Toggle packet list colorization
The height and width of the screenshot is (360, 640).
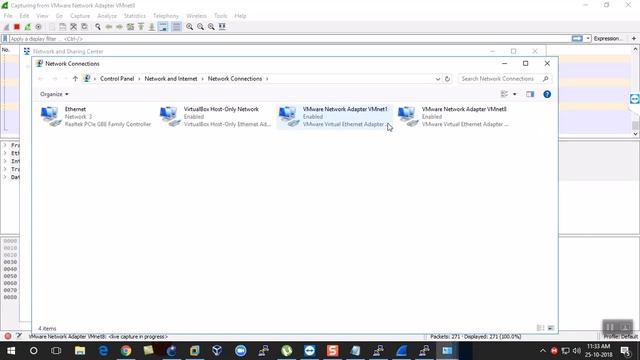(176, 27)
